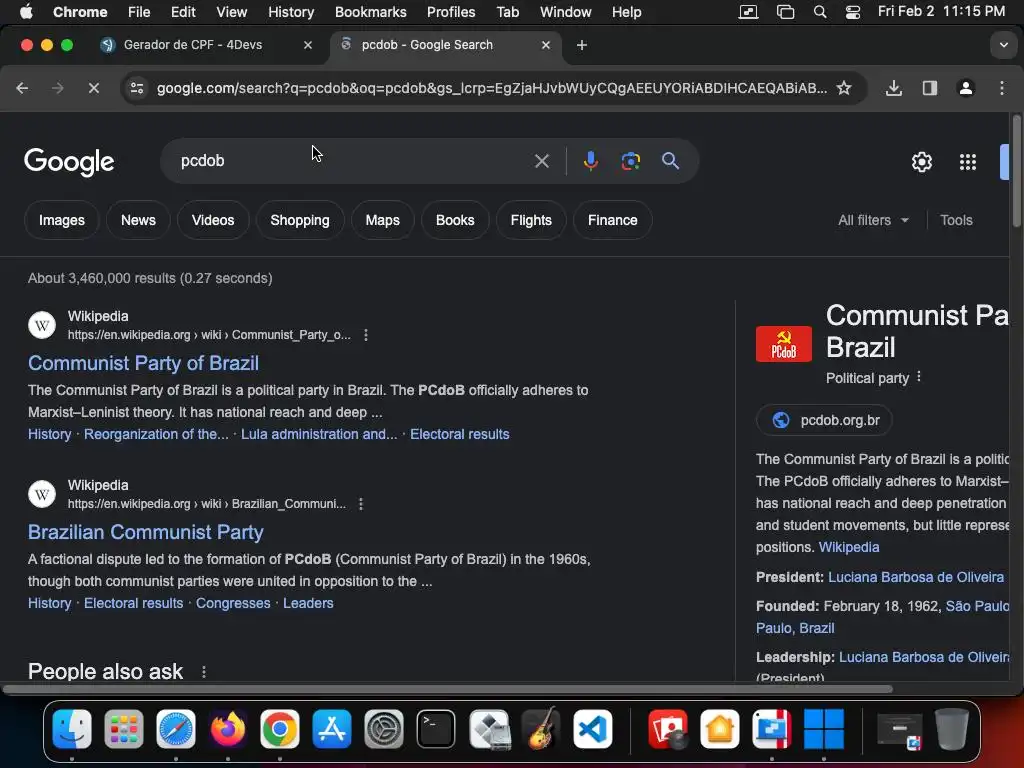Open options for Brazilian Communist Party result
1024x768 pixels.
click(360, 504)
